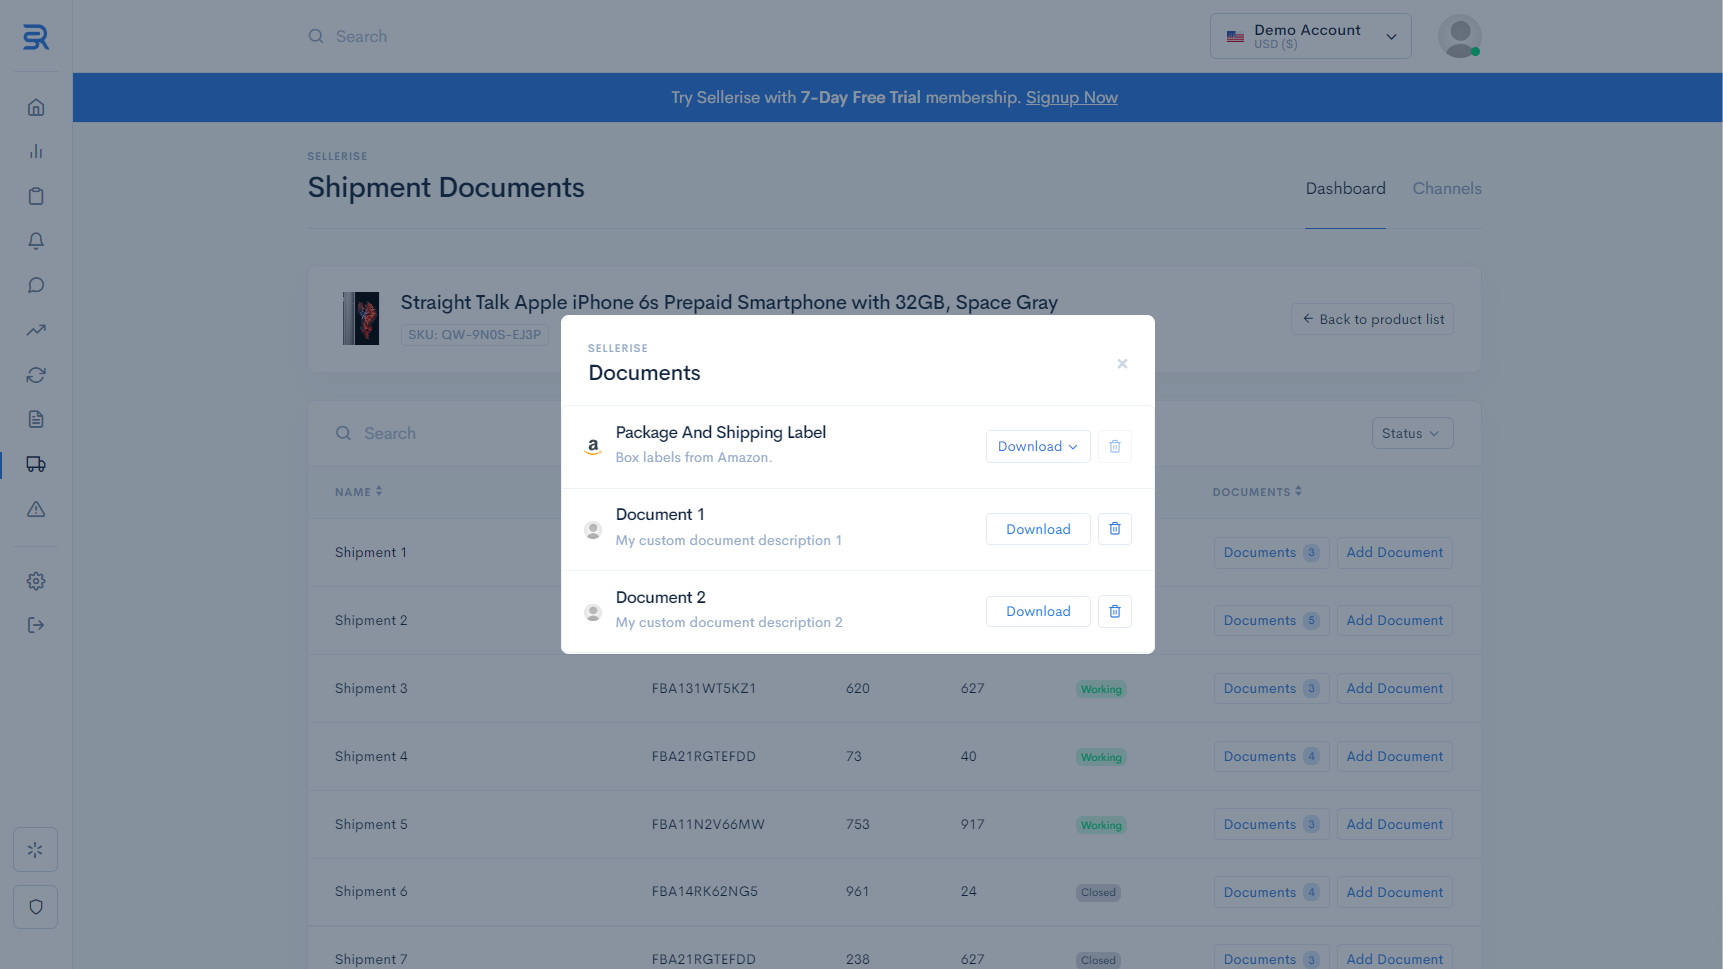Open Documents for Shipment 1
This screenshot has height=969, width=1723.
pyautogui.click(x=1271, y=553)
